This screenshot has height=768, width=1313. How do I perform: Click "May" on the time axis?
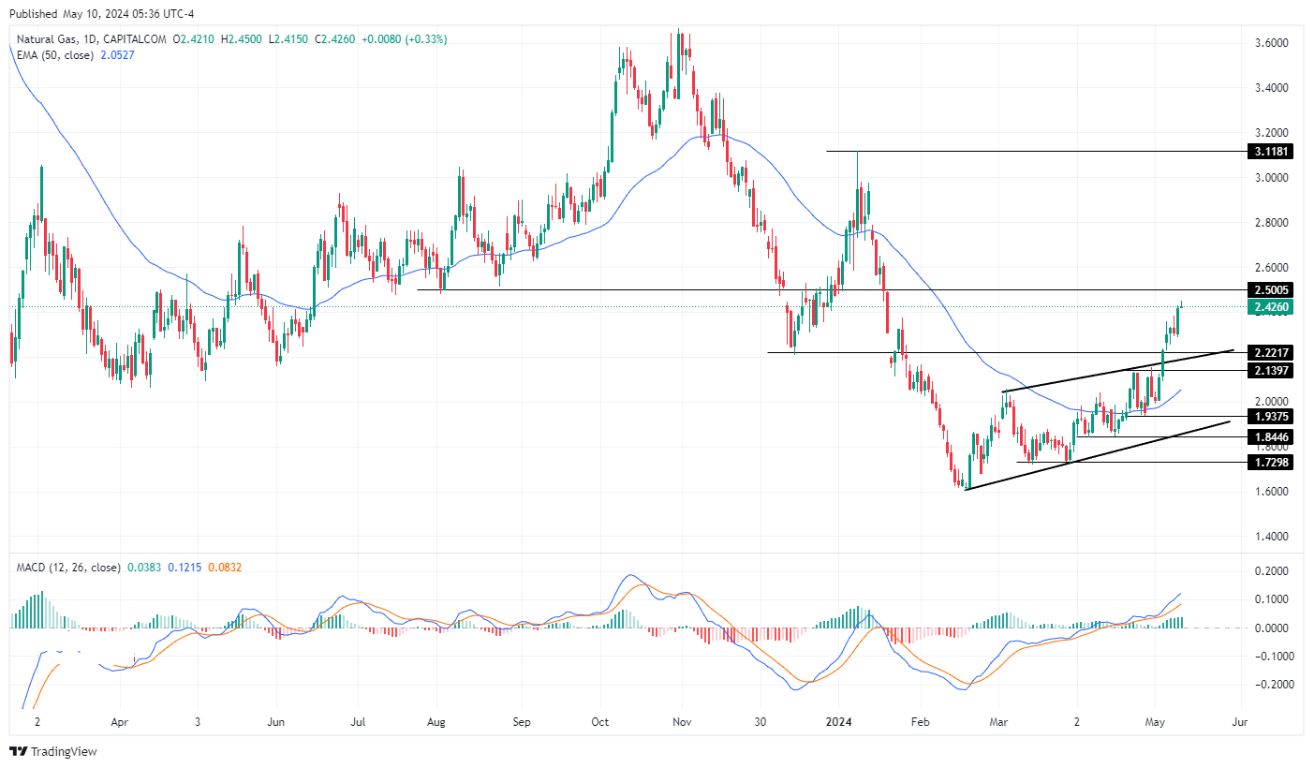(1155, 720)
